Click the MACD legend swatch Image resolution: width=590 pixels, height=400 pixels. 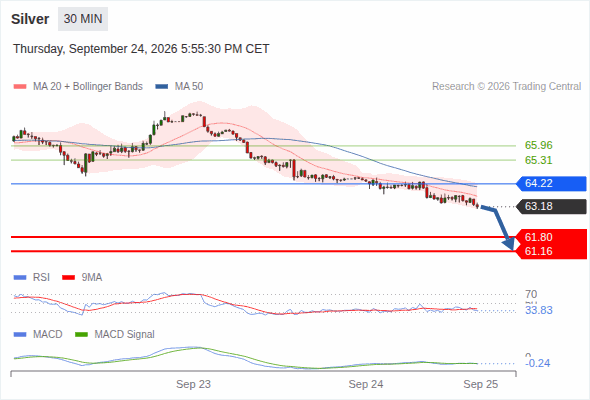20,335
